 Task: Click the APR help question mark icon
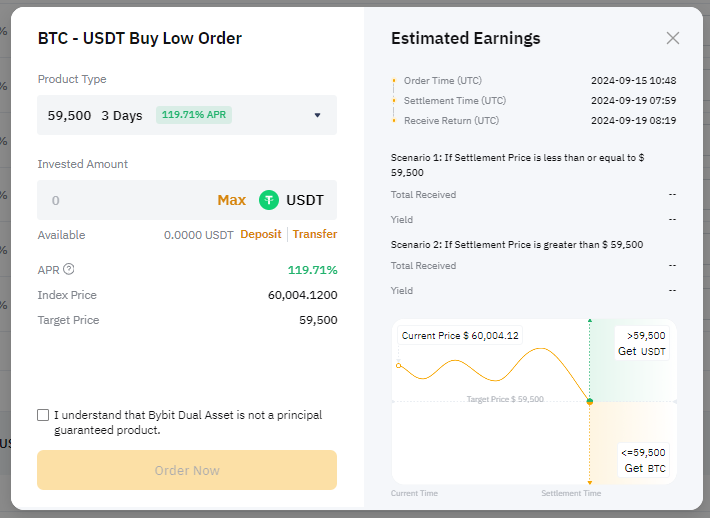69,269
